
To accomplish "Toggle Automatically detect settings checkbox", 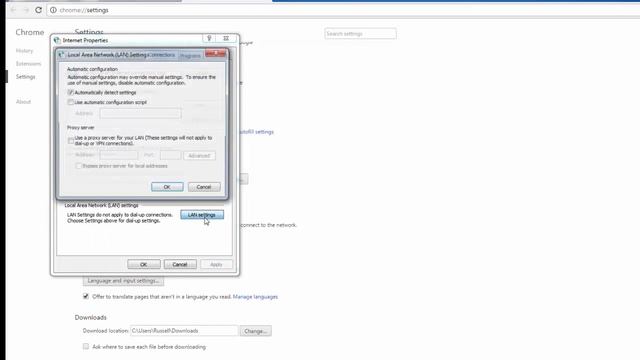I will [x=71, y=93].
